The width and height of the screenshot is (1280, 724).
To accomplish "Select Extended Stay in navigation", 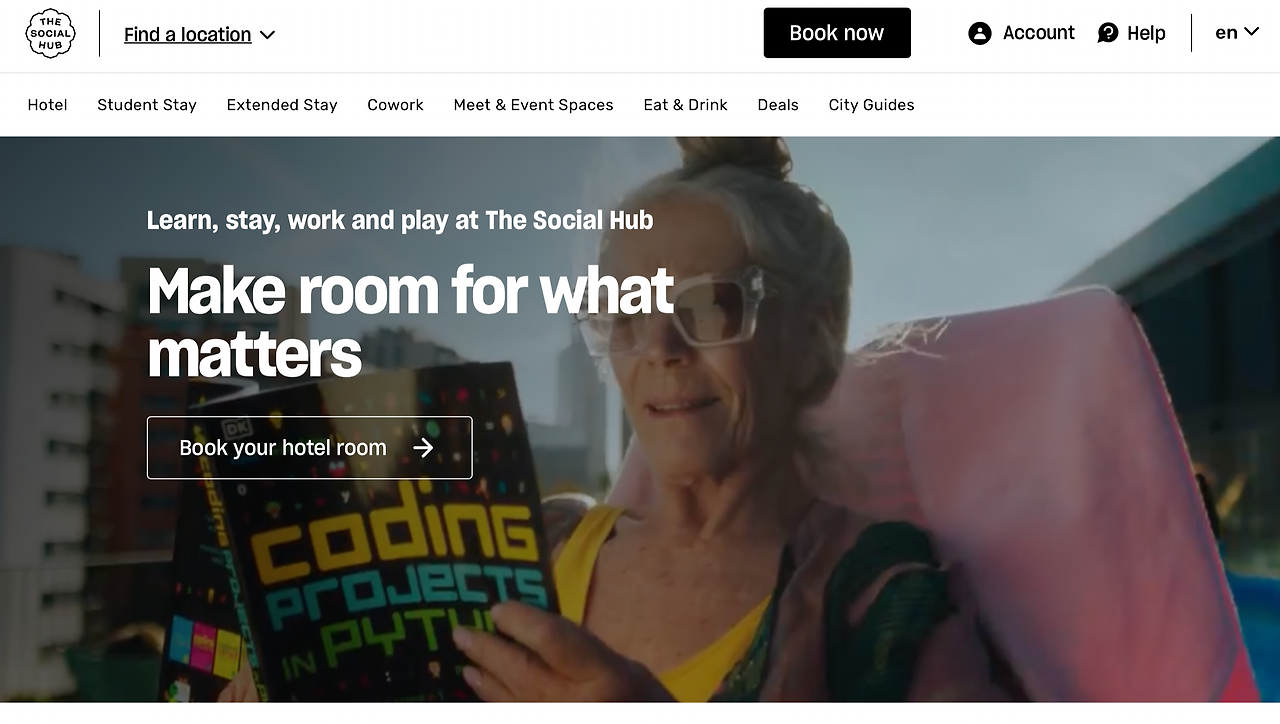I will (282, 105).
